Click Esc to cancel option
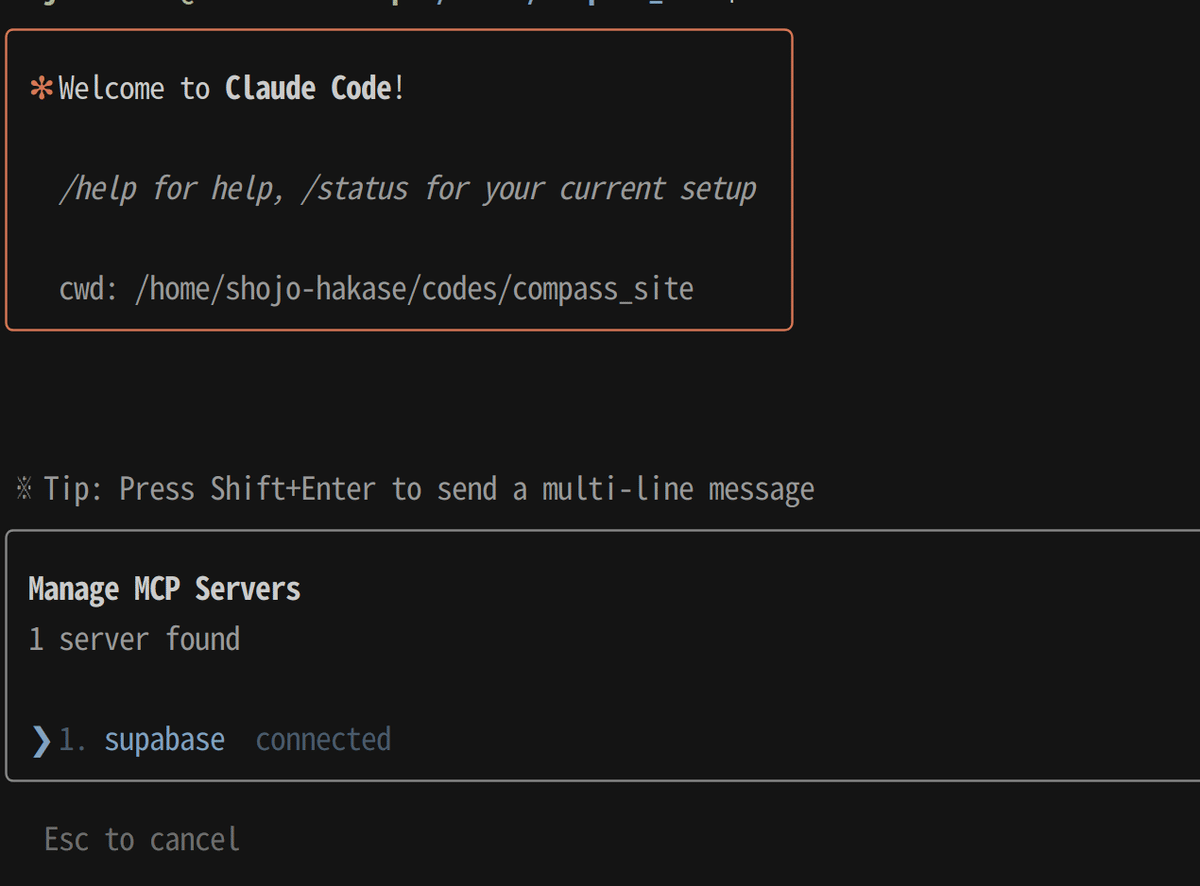This screenshot has width=1200, height=886. tap(140, 838)
